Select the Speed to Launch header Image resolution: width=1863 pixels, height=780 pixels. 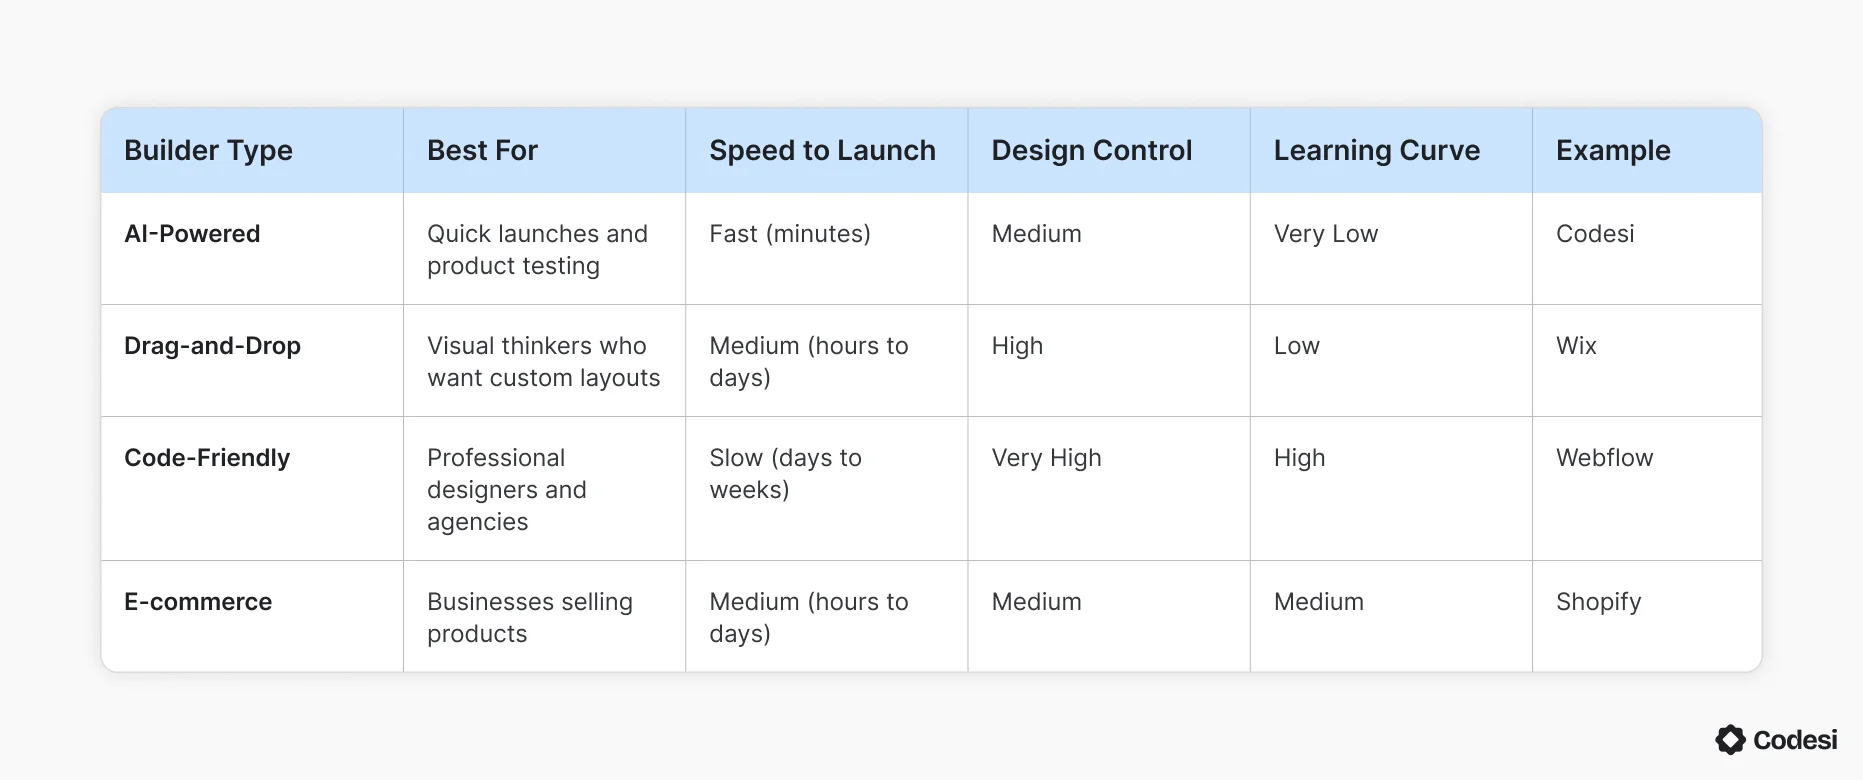(x=822, y=150)
